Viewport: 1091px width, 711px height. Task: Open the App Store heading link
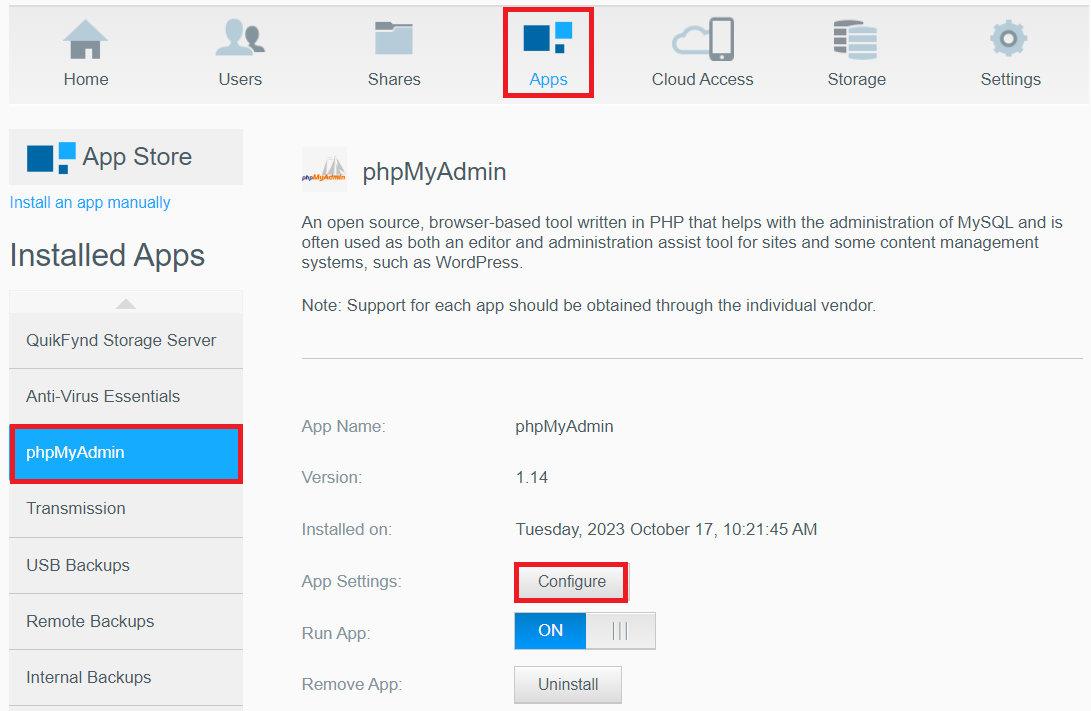pyautogui.click(x=137, y=157)
